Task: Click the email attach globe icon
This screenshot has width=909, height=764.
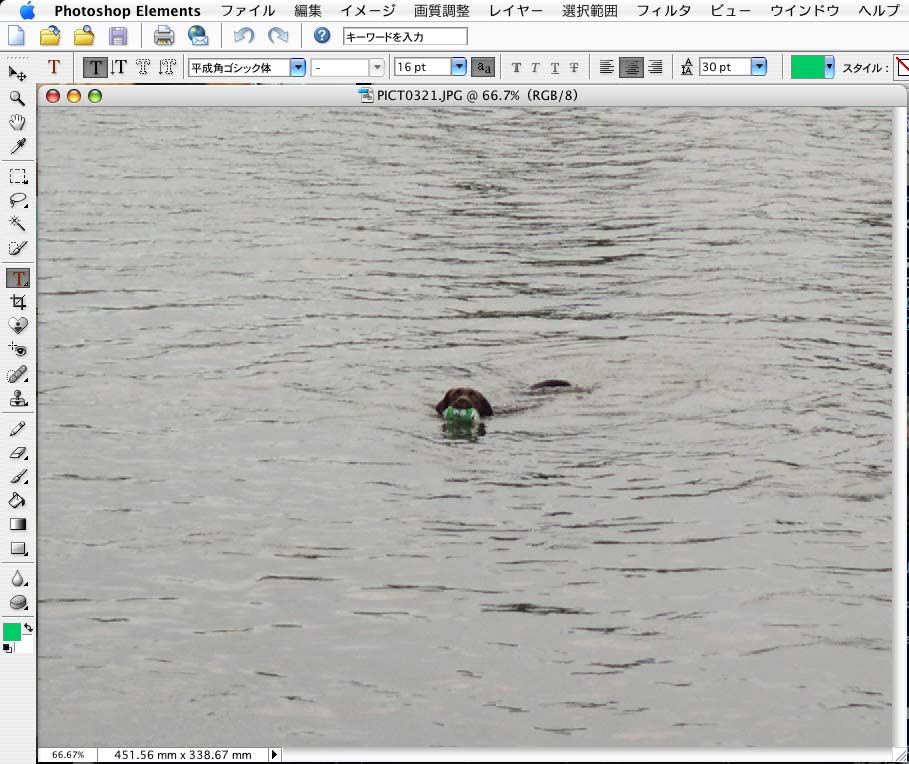Action: [198, 36]
